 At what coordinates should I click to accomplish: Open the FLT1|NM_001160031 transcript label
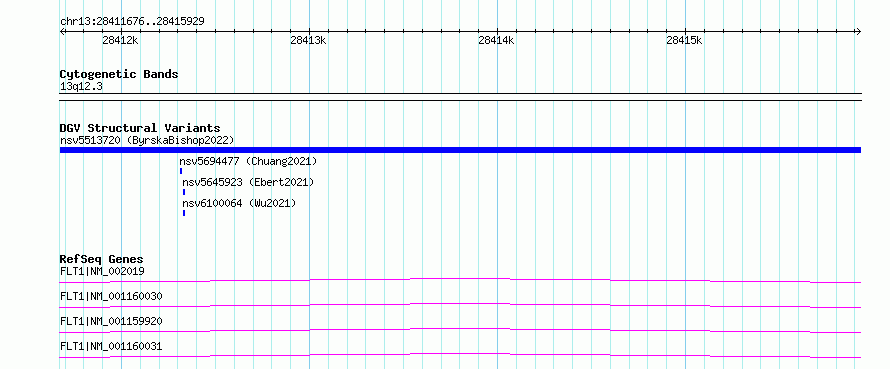[111, 346]
